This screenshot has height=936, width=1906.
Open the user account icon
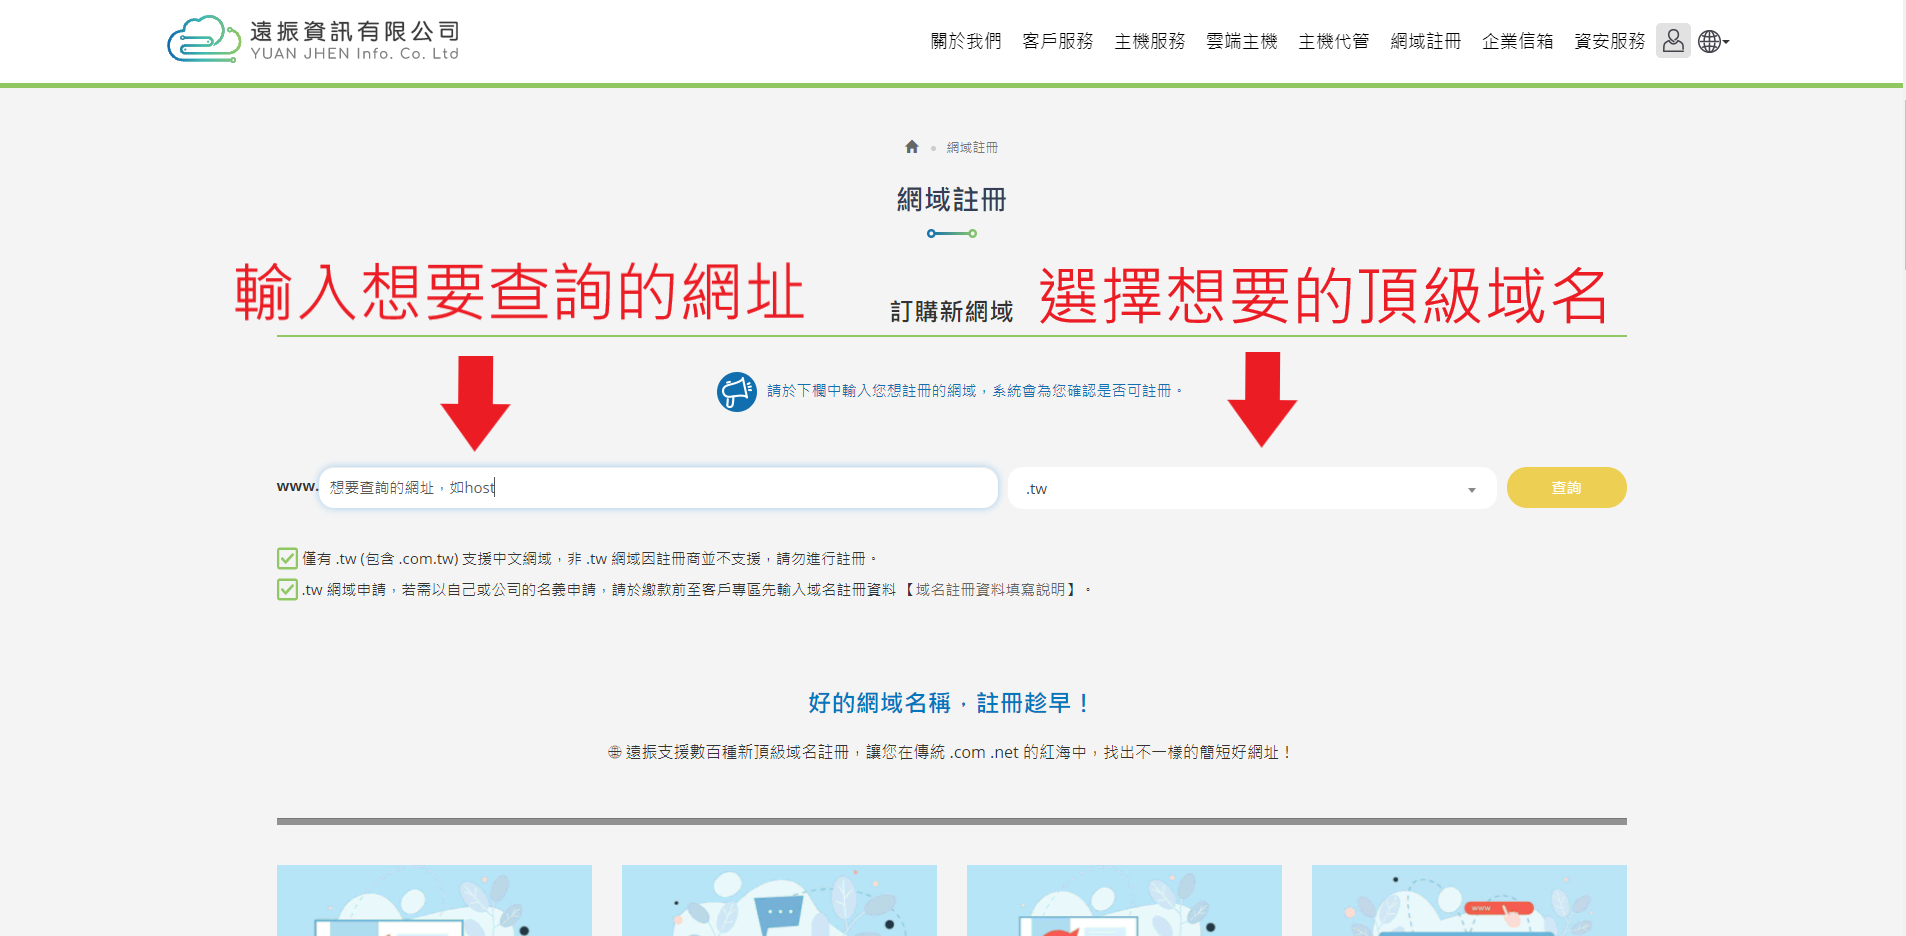(1673, 41)
